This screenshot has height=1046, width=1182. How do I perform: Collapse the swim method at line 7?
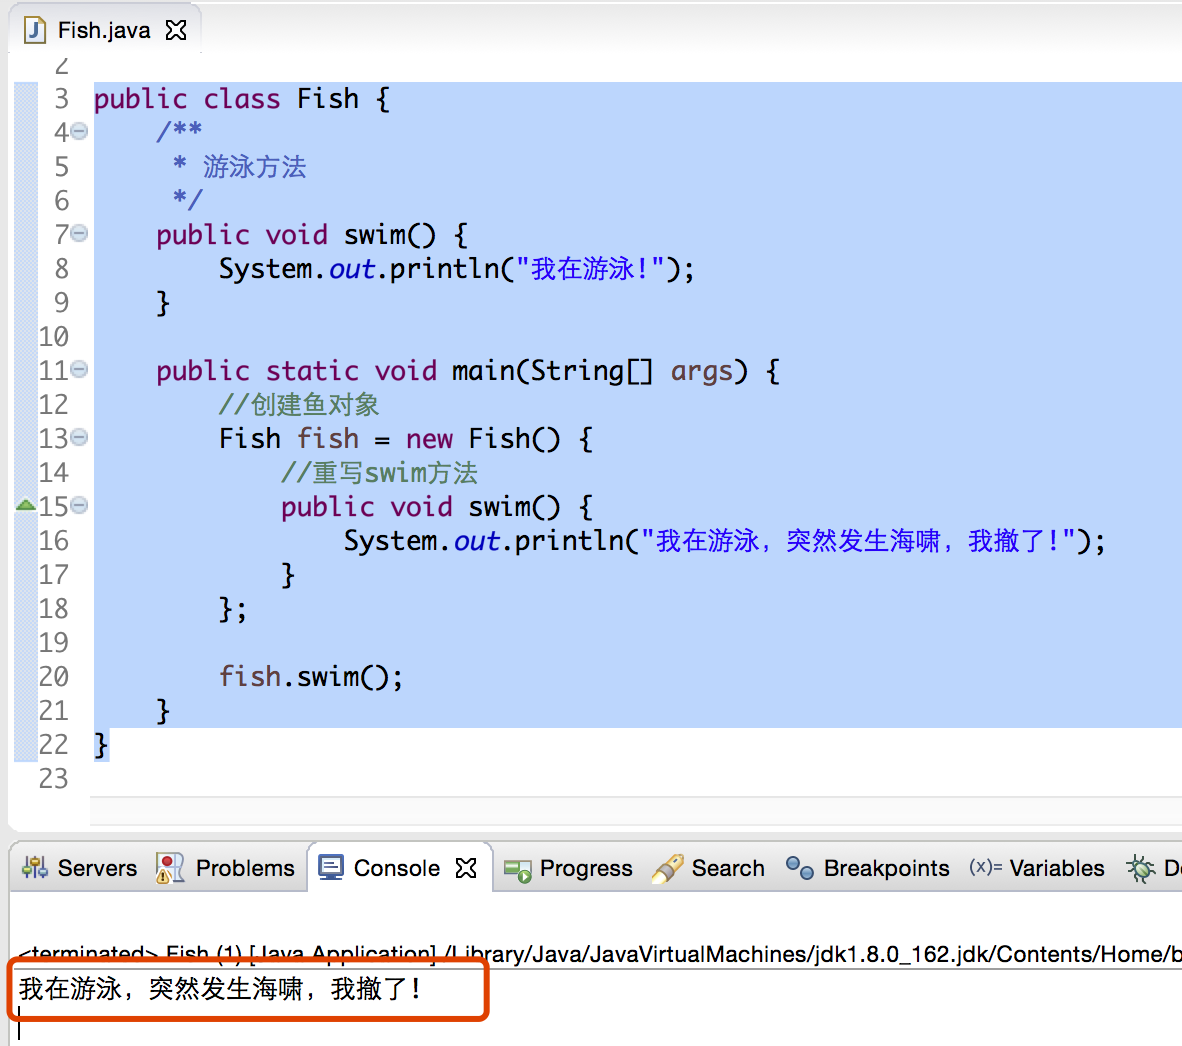click(79, 234)
